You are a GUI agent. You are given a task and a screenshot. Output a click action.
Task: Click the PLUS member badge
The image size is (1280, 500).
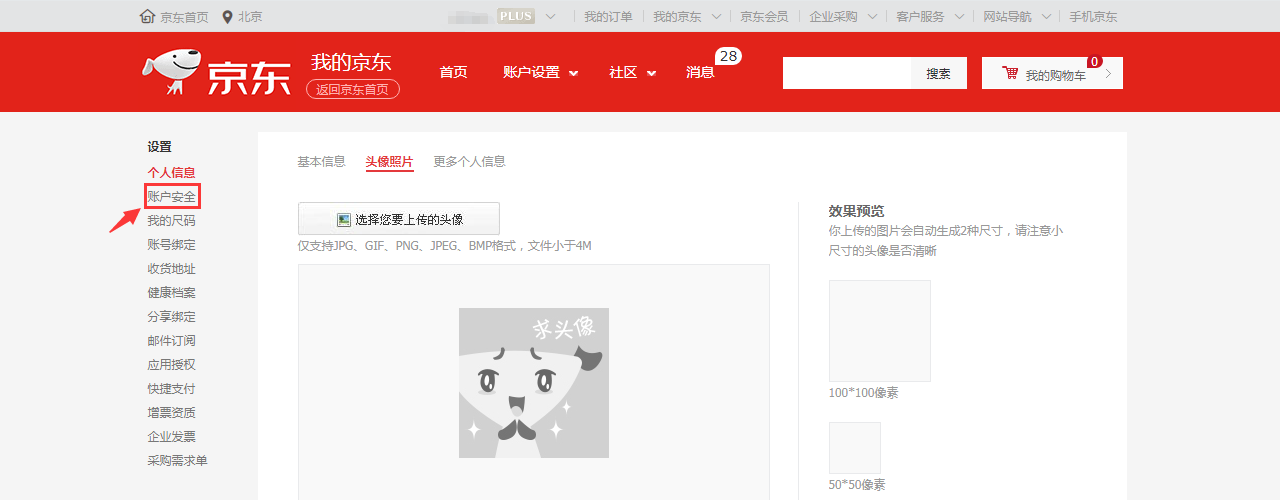(x=516, y=16)
